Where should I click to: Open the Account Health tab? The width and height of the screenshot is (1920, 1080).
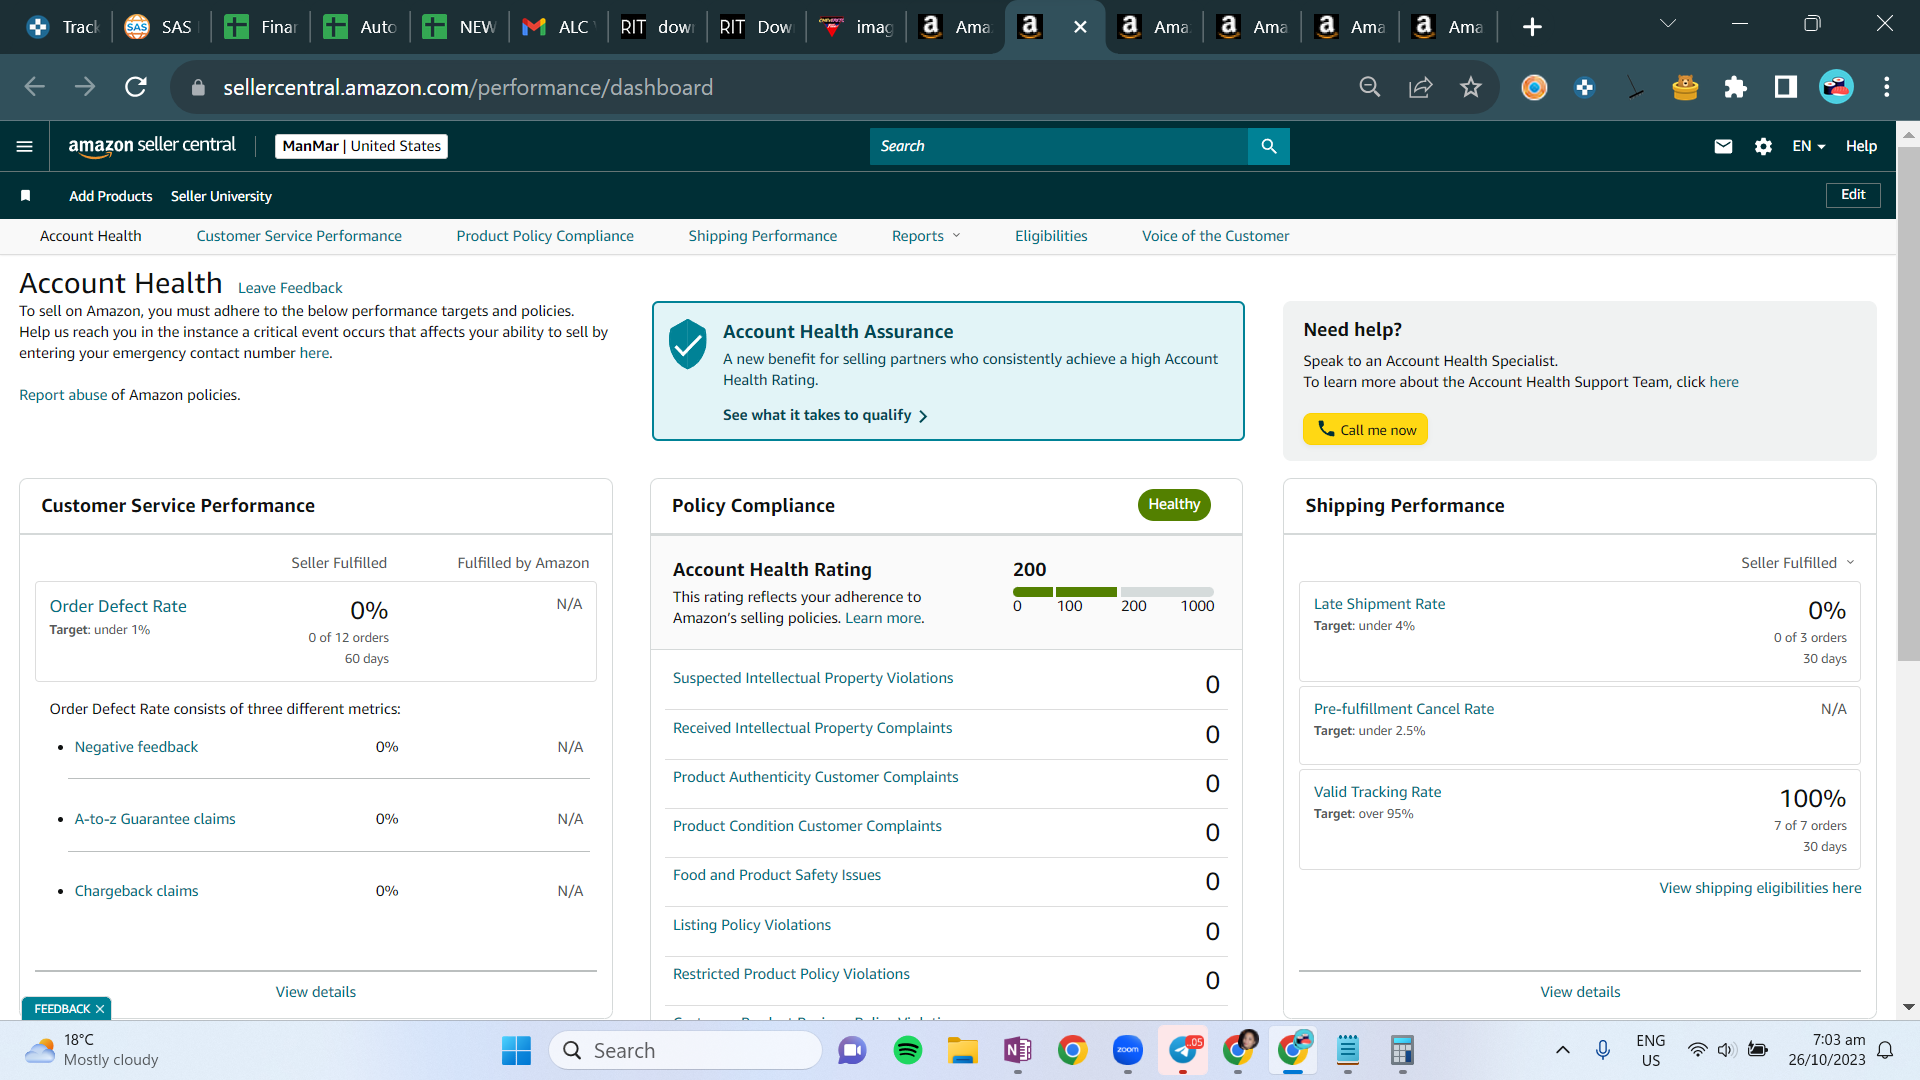click(91, 236)
